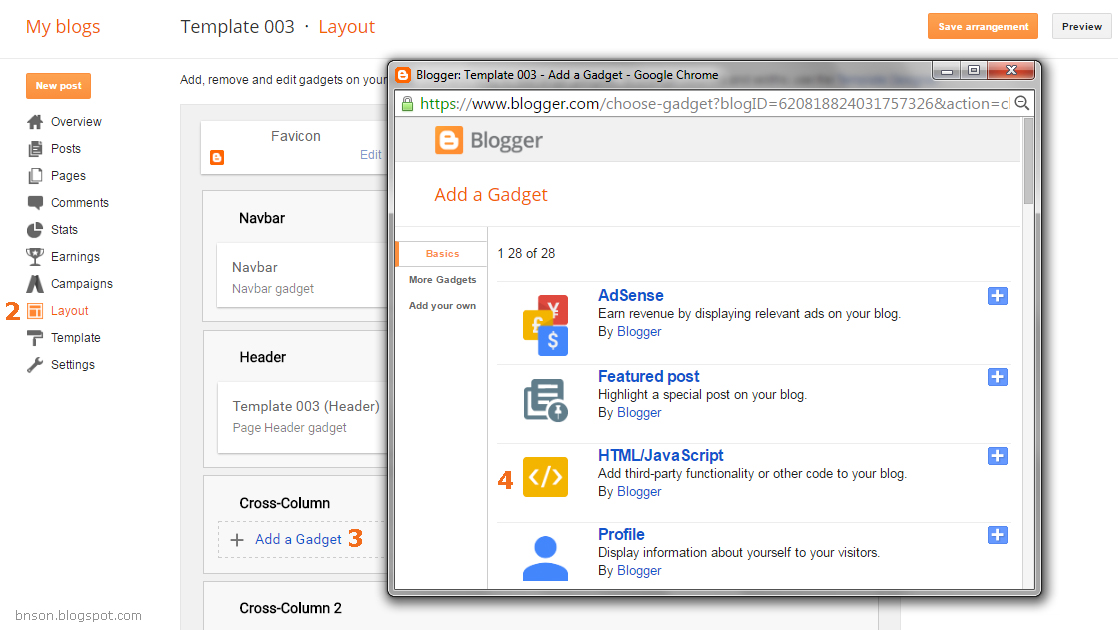Click the Profile person icon
Image resolution: width=1118 pixels, height=630 pixels.
pyautogui.click(x=545, y=558)
